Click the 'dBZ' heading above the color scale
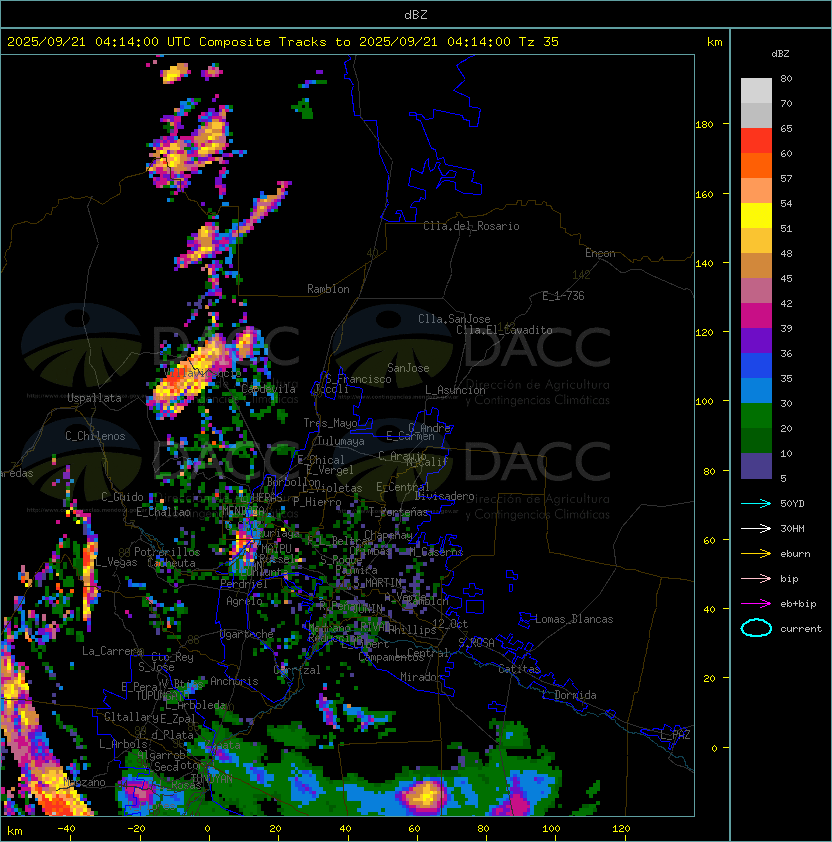 pyautogui.click(x=780, y=54)
